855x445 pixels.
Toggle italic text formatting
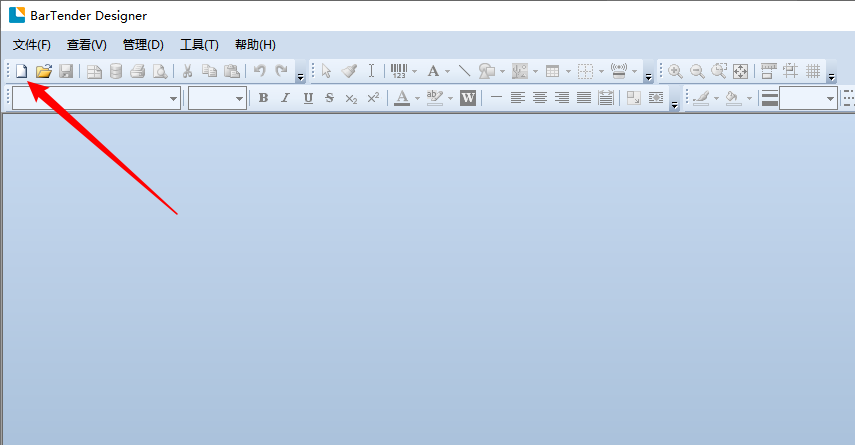click(285, 98)
